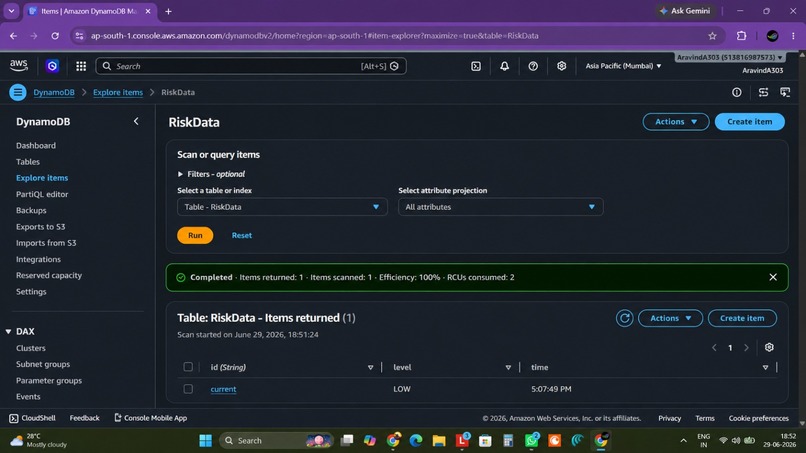Launch CloudShell from the top navigation icon
The width and height of the screenshot is (806, 453).
tap(476, 66)
